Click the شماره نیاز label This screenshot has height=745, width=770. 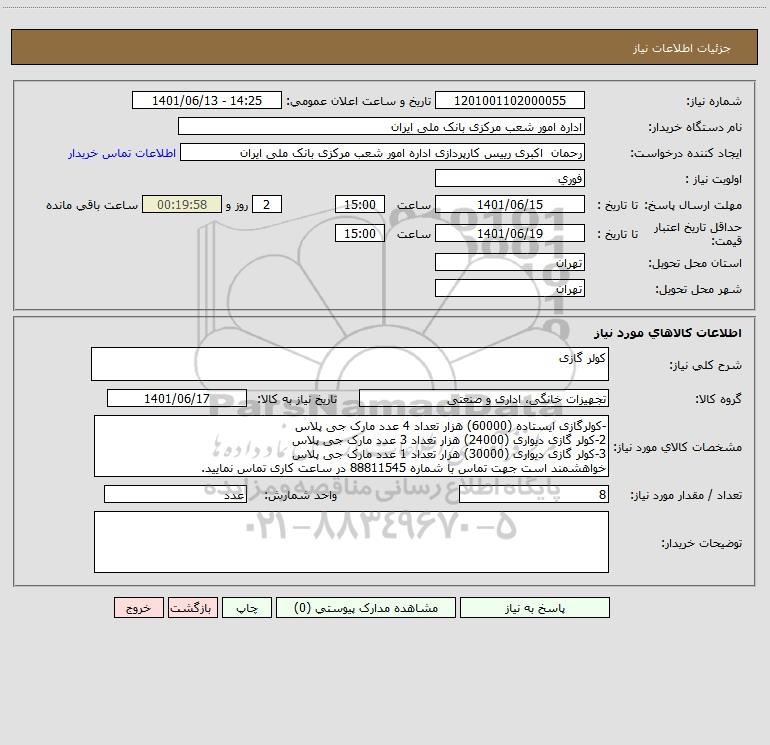pos(714,102)
